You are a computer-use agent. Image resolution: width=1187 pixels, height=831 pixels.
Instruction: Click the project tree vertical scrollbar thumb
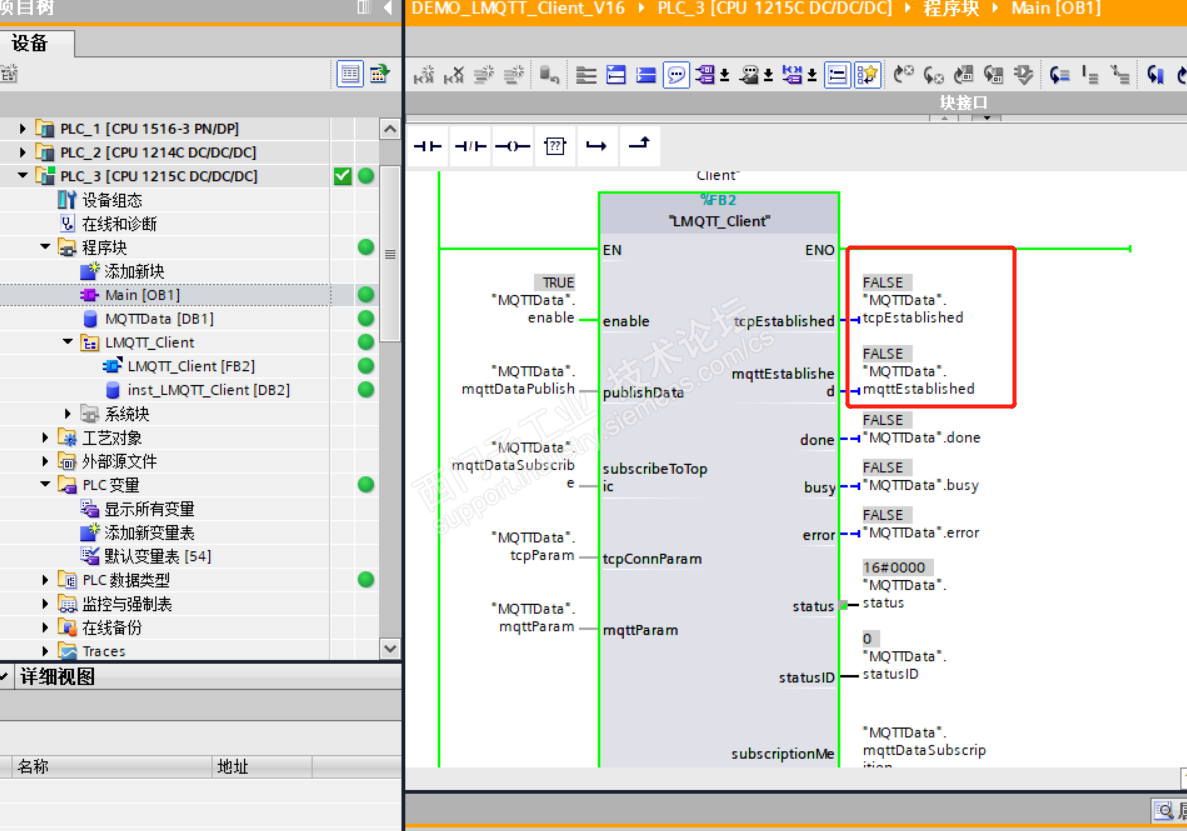pyautogui.click(x=390, y=254)
